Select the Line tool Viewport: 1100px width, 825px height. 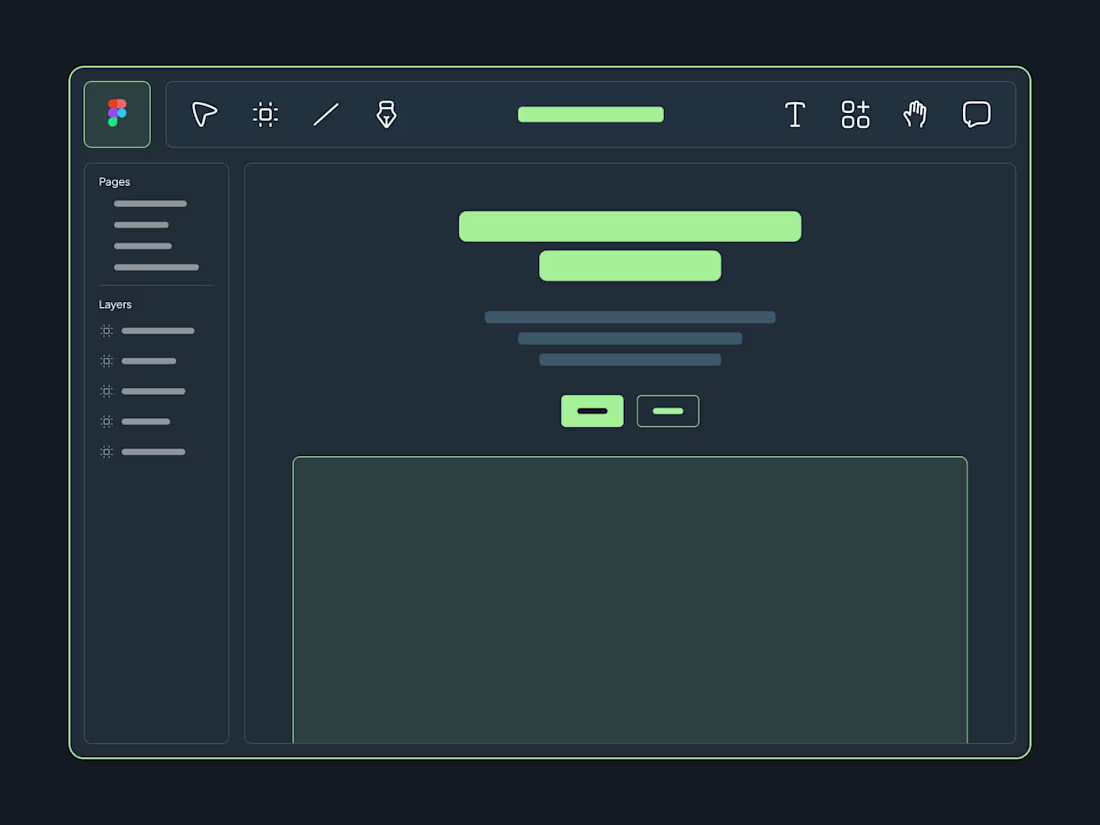[x=326, y=114]
